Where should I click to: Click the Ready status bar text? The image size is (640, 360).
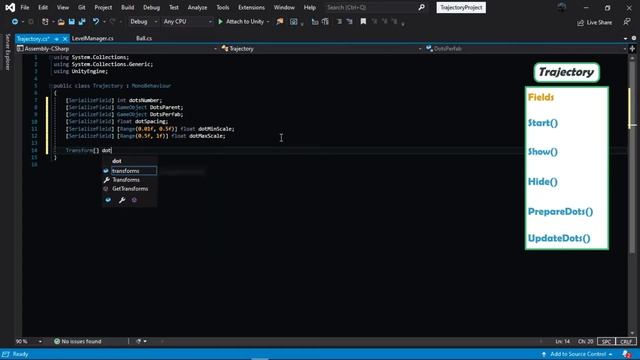pyautogui.click(x=20, y=354)
